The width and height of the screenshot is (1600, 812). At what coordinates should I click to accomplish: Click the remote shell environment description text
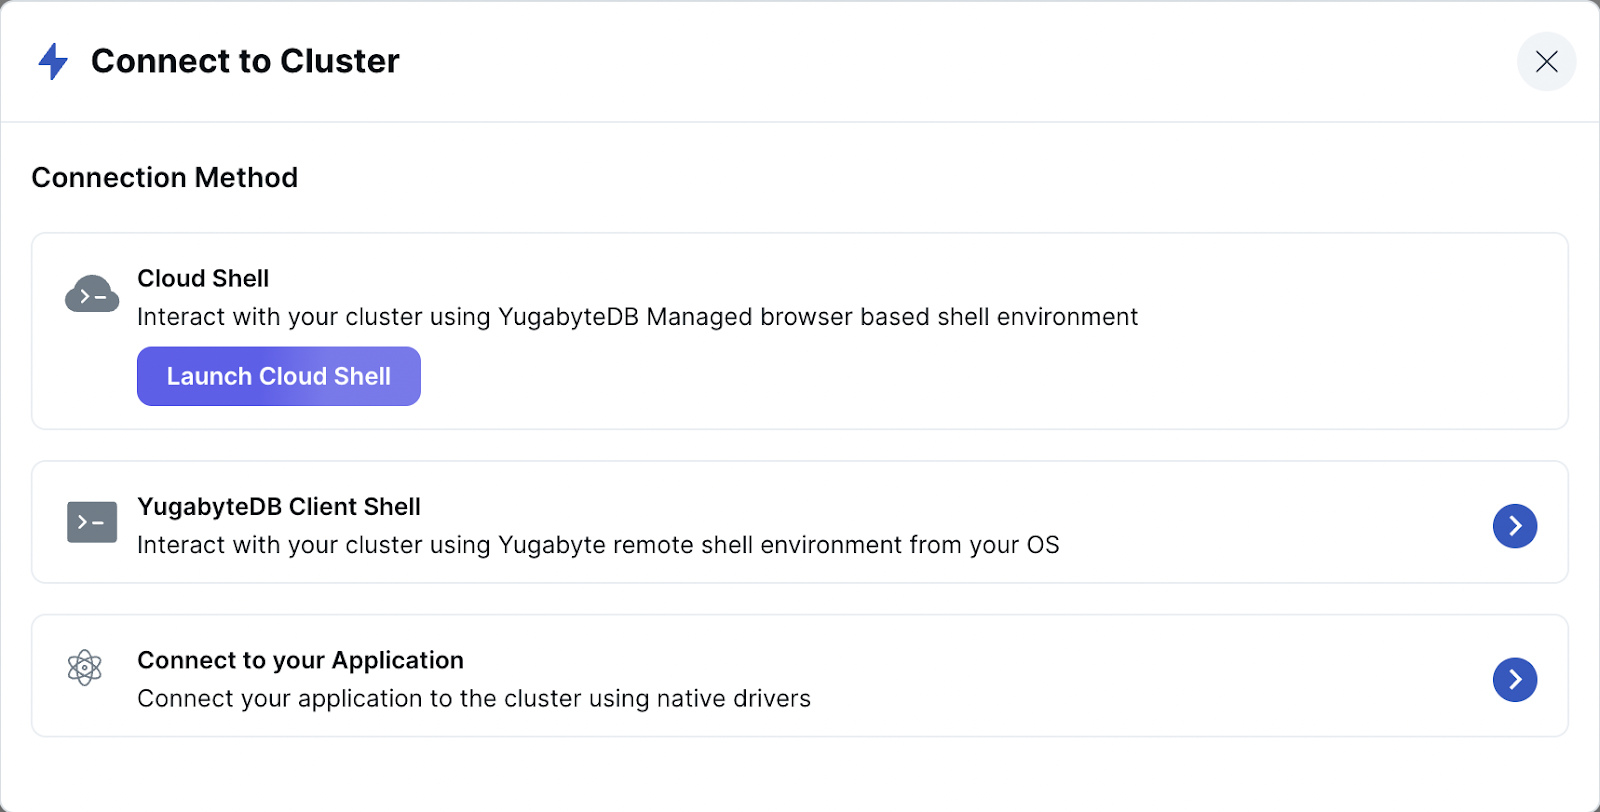point(598,545)
